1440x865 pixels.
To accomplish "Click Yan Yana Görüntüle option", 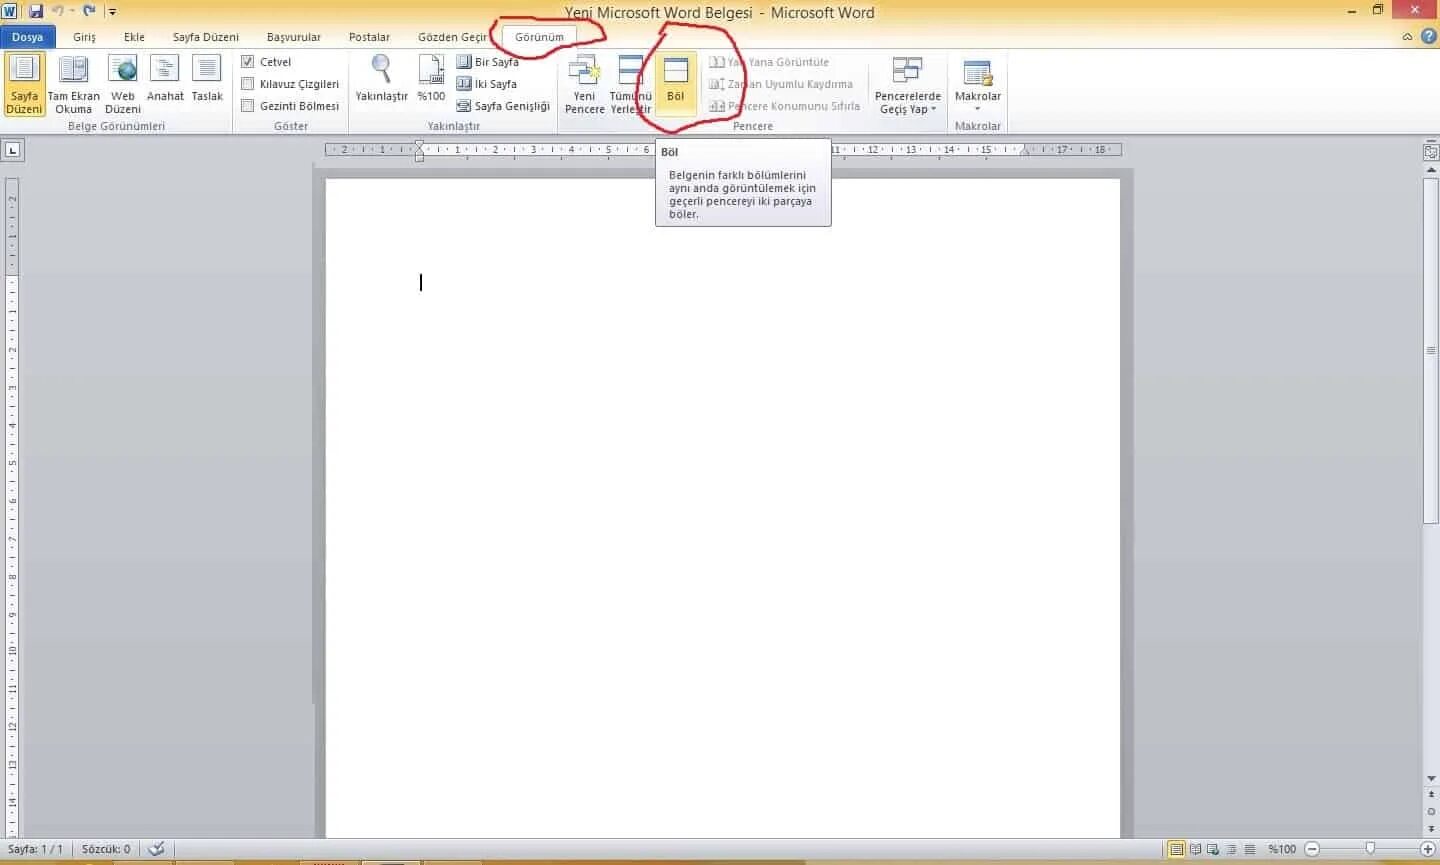I will tap(769, 62).
